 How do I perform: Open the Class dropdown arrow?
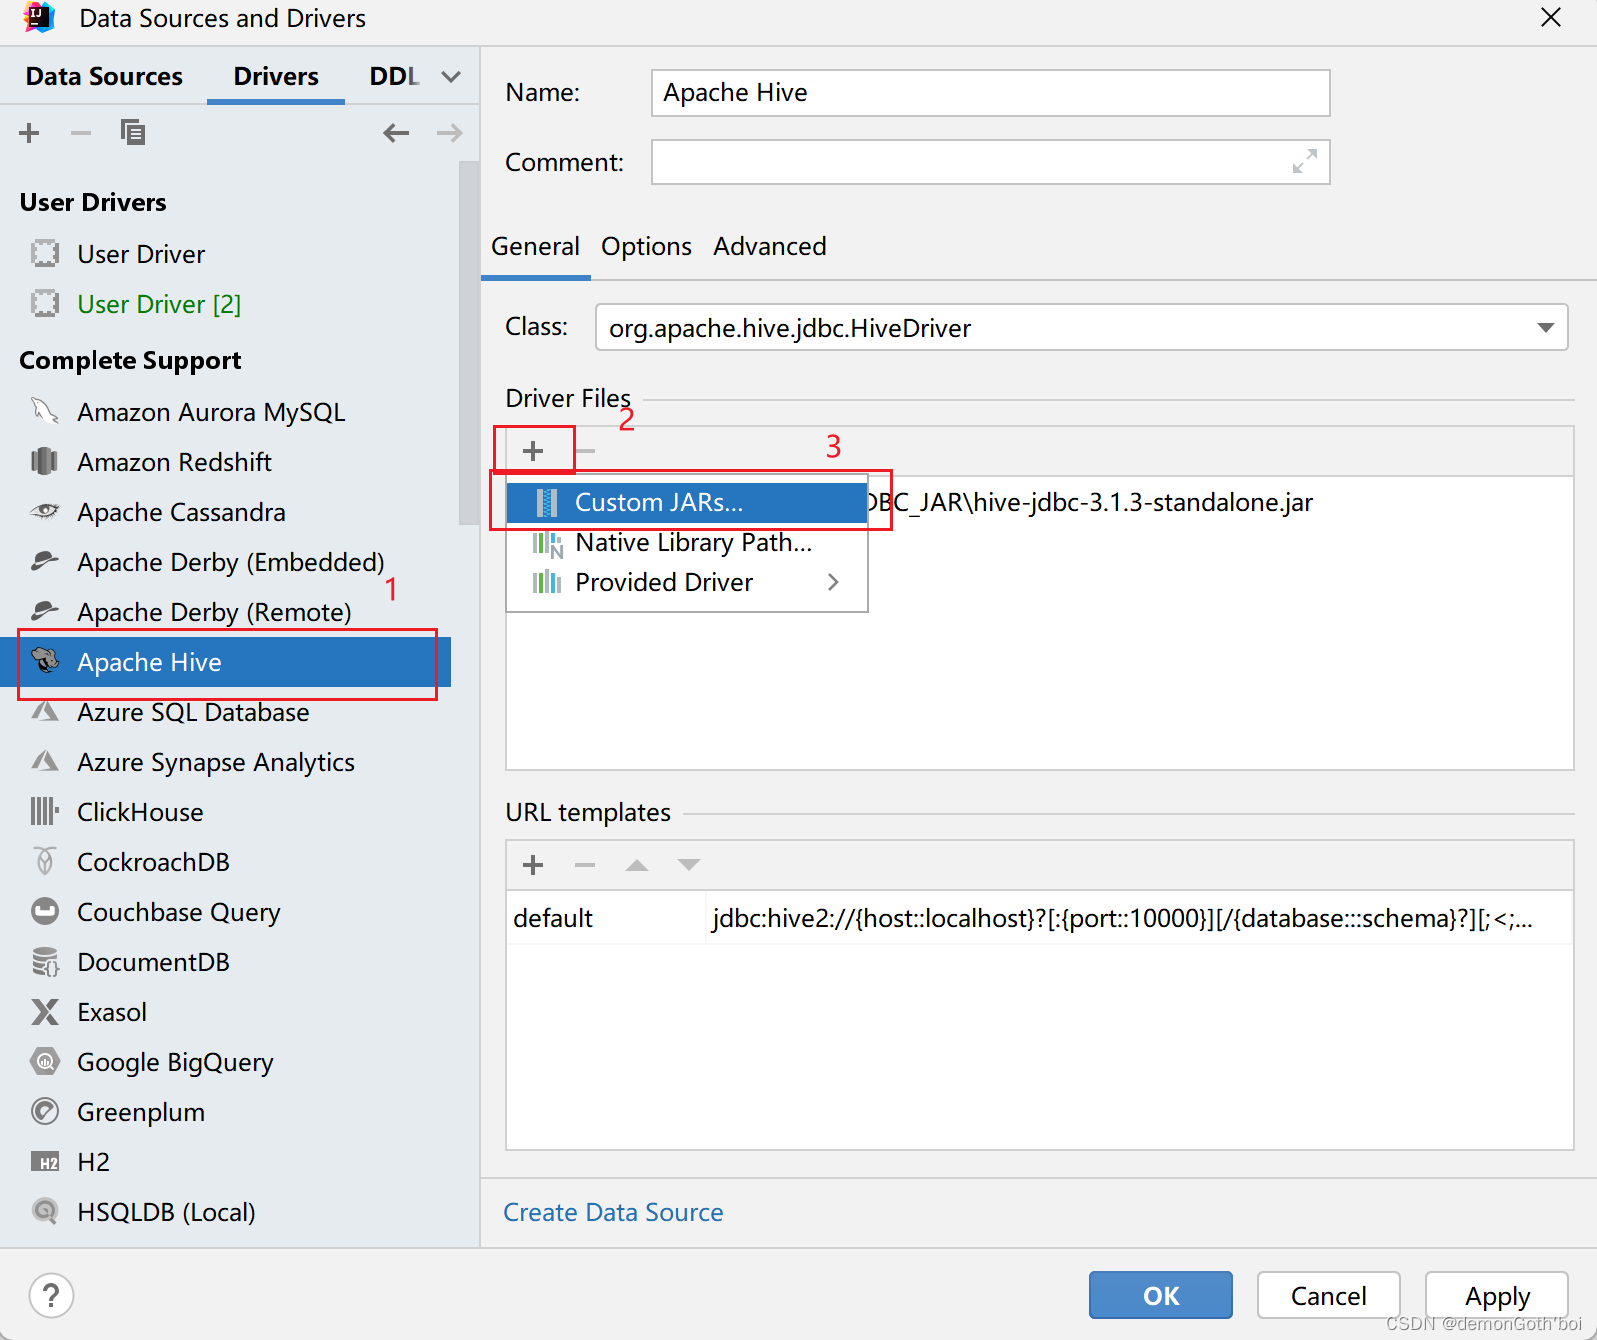(x=1545, y=328)
